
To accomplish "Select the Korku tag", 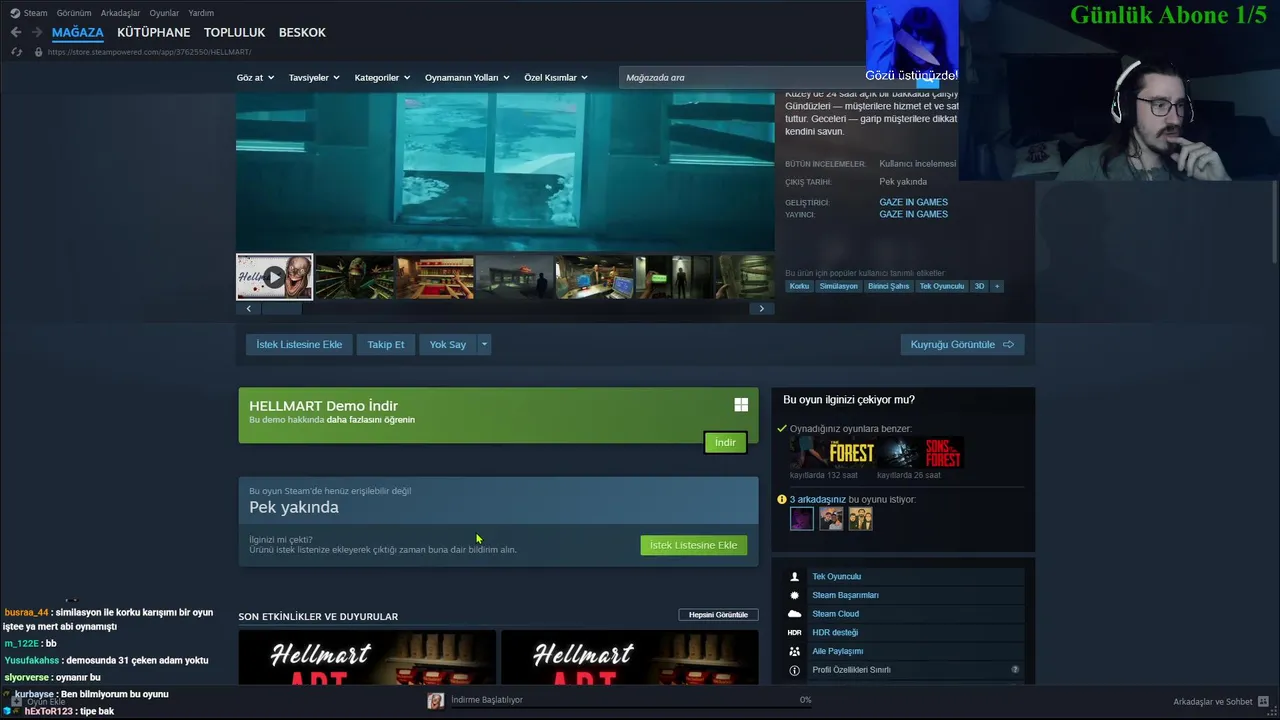I will 799,286.
